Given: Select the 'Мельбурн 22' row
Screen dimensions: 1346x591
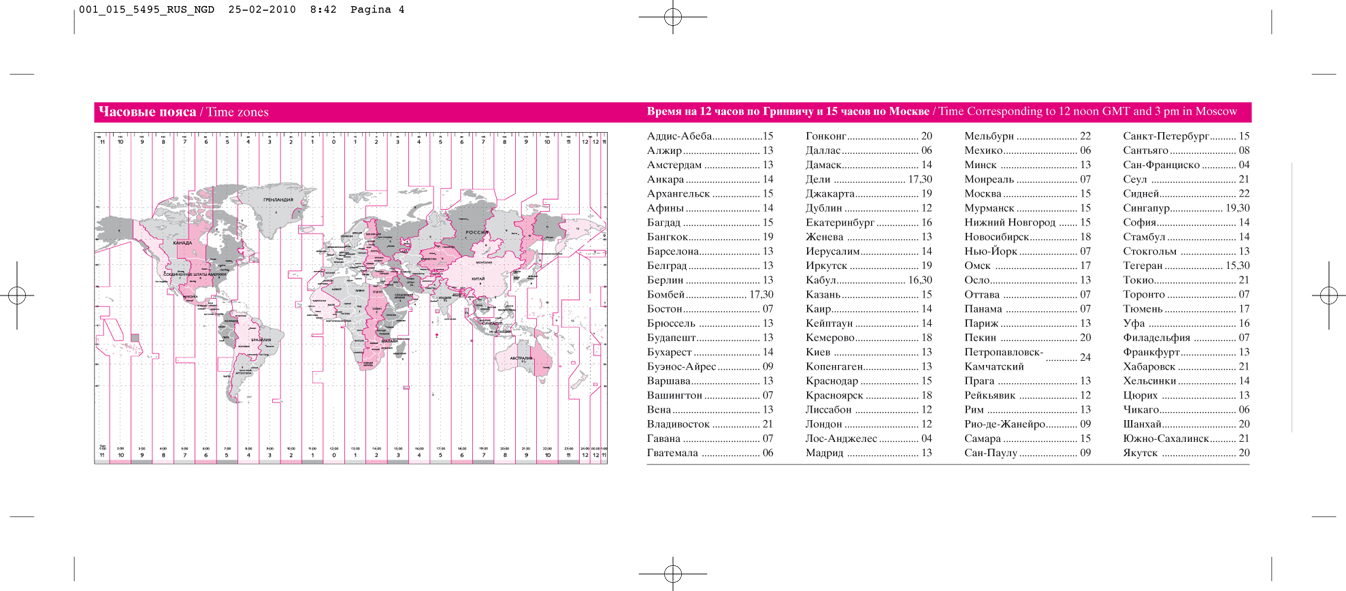Looking at the screenshot, I should pos(1028,136).
